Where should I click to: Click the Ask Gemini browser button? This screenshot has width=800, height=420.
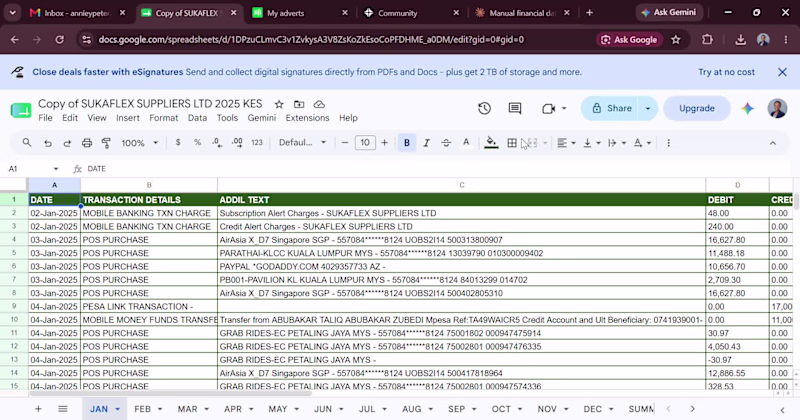669,13
